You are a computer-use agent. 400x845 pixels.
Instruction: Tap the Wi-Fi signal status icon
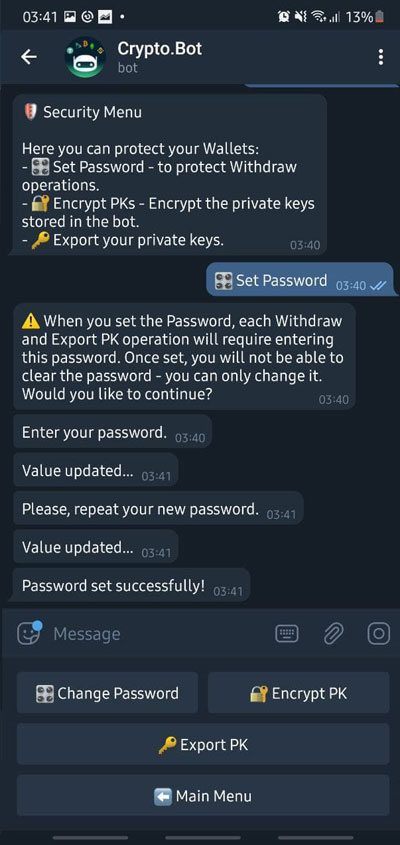pyautogui.click(x=318, y=17)
